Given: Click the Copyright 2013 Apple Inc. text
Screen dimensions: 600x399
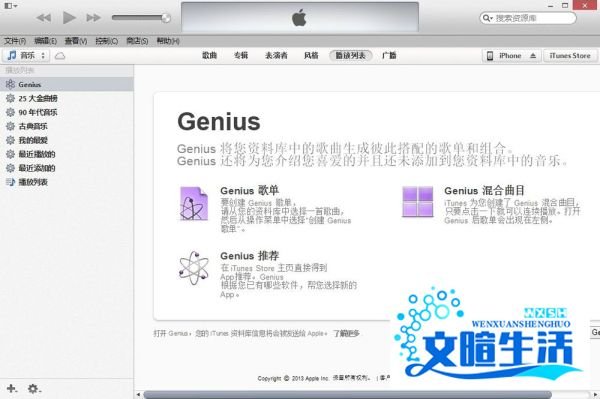Looking at the screenshot, I should coord(293,378).
